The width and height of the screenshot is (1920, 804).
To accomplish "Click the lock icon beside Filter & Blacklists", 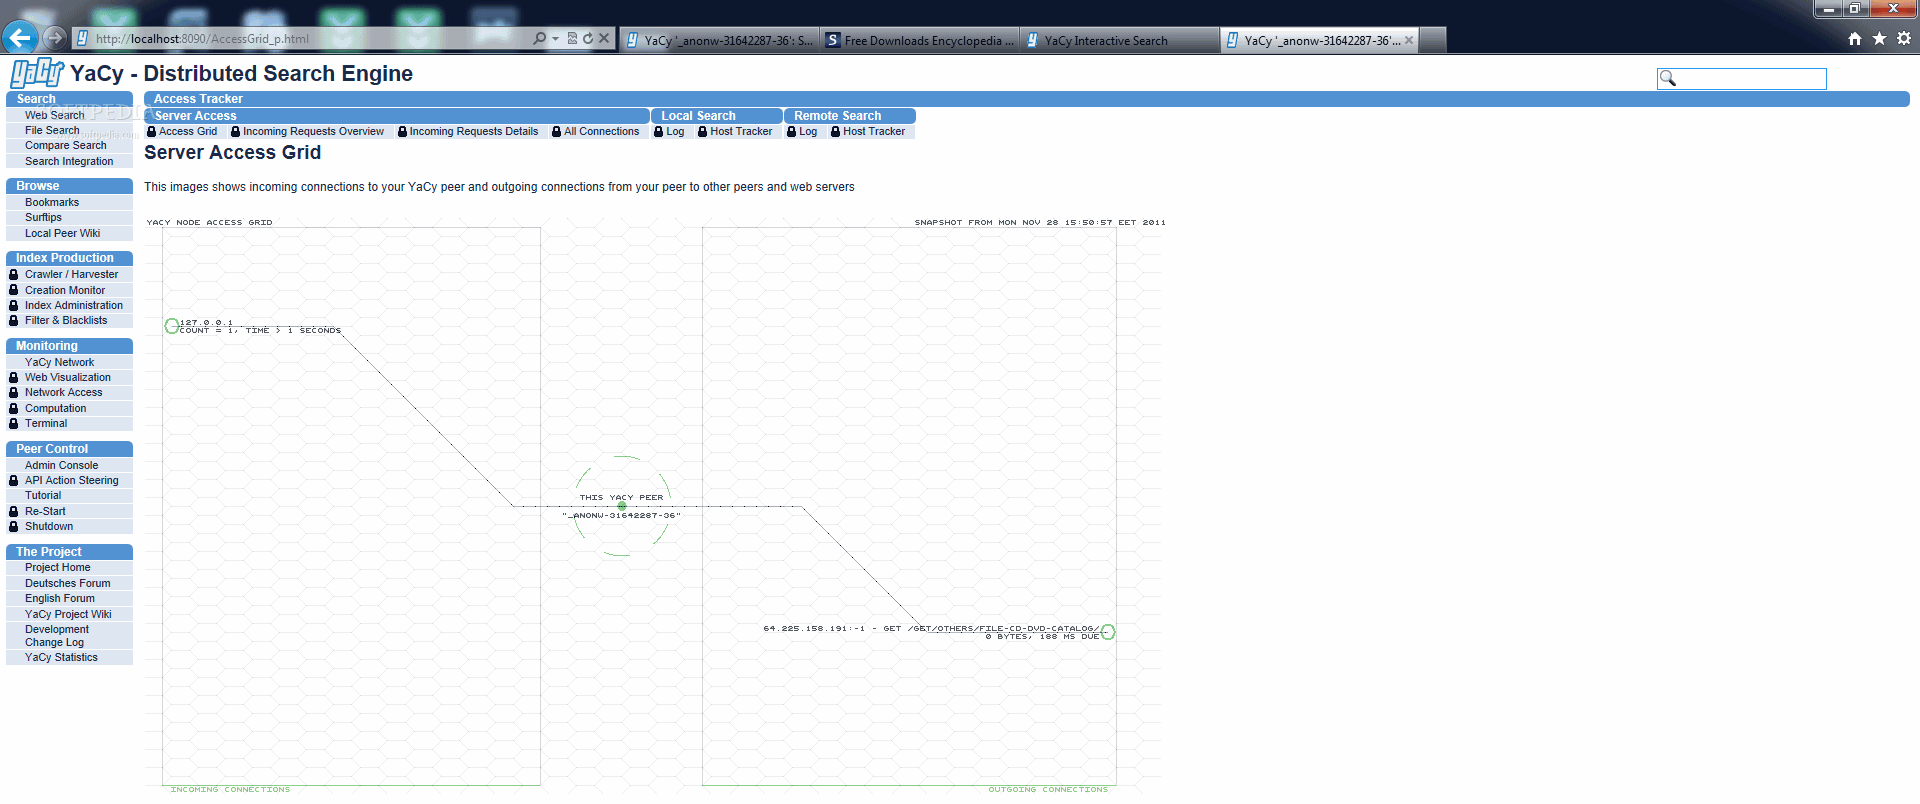I will coord(14,320).
